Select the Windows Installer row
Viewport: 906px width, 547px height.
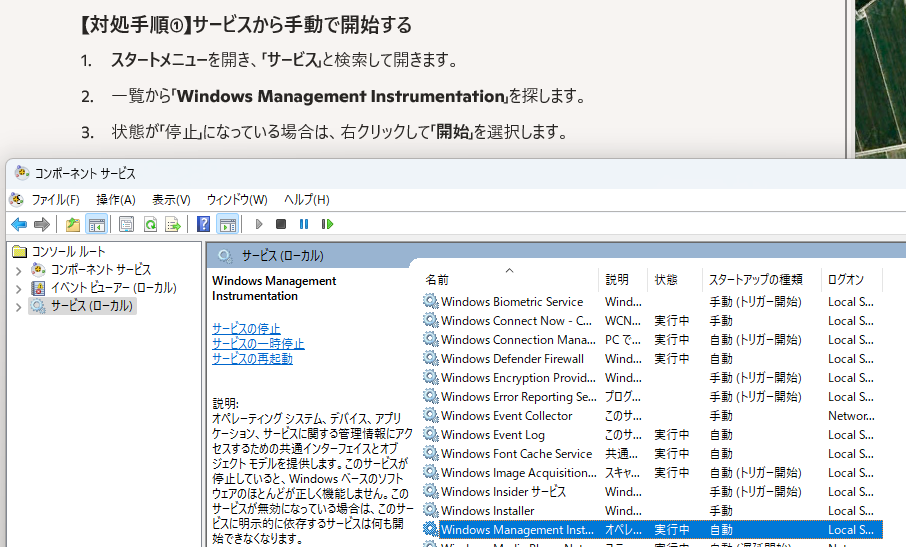652,511
